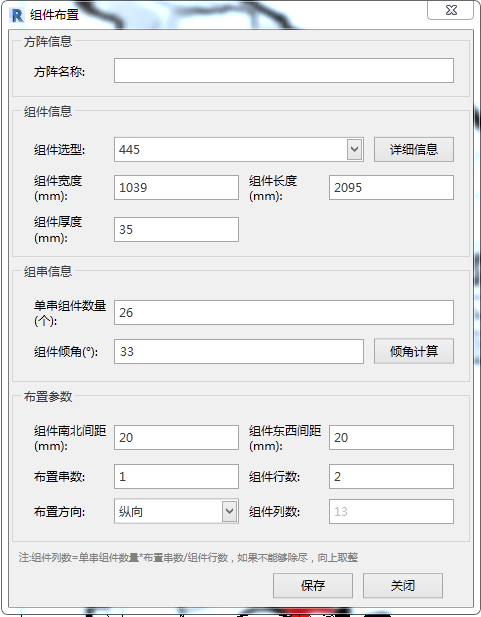
Task: Click the 组件东西间距 input field
Action: [391, 437]
